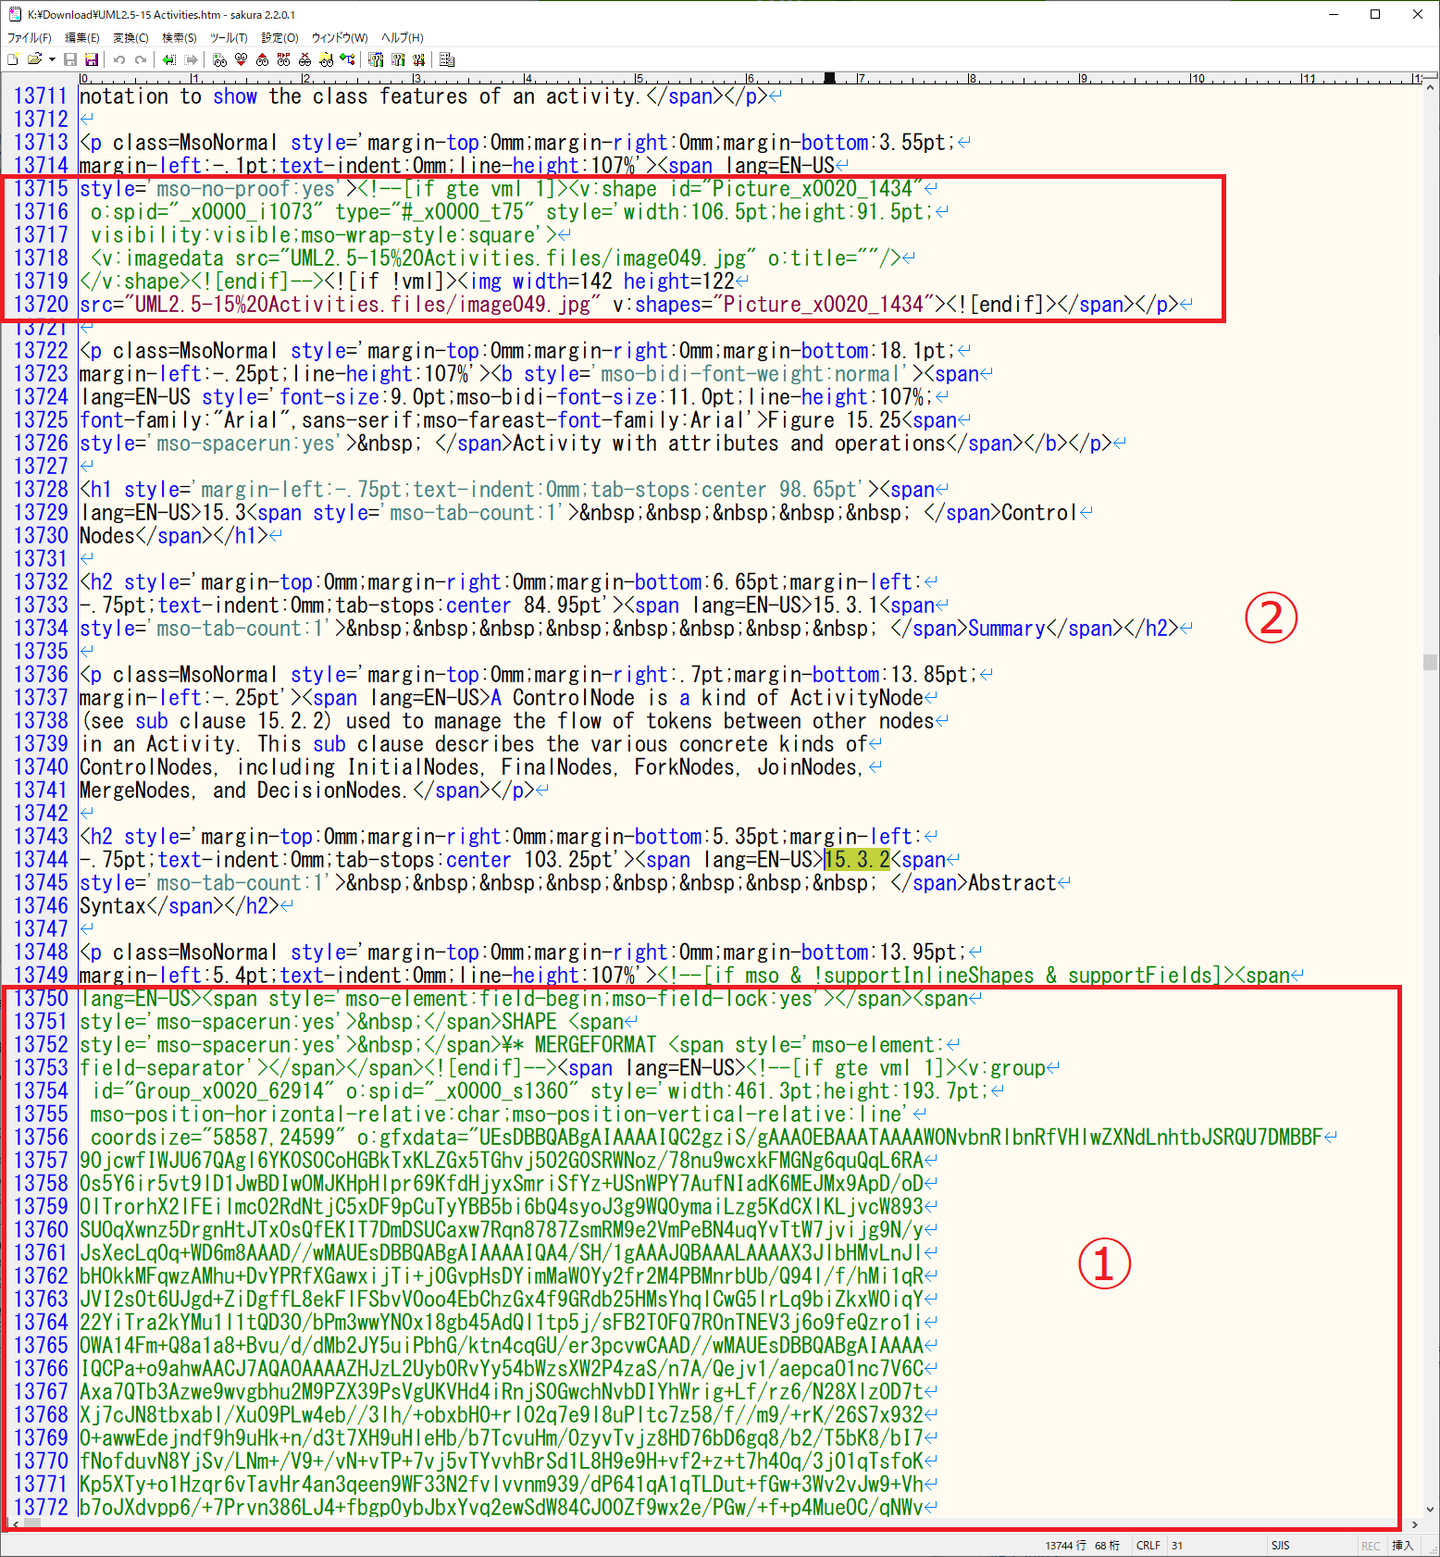Open a file using the folder icon
1440x1557 pixels.
click(34, 60)
